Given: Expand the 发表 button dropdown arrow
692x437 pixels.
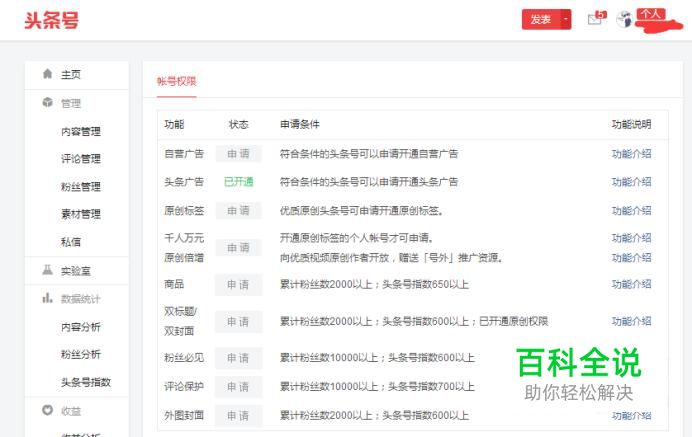Looking at the screenshot, I should [x=566, y=19].
